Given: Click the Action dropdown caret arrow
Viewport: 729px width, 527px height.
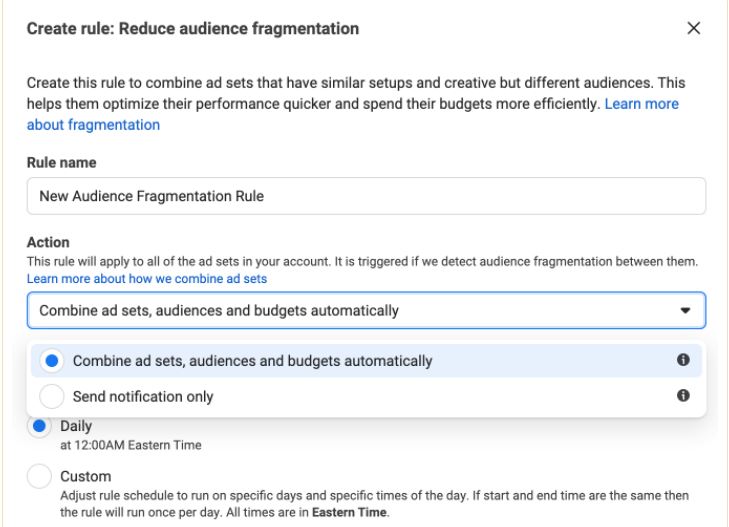Looking at the screenshot, I should [x=685, y=311].
